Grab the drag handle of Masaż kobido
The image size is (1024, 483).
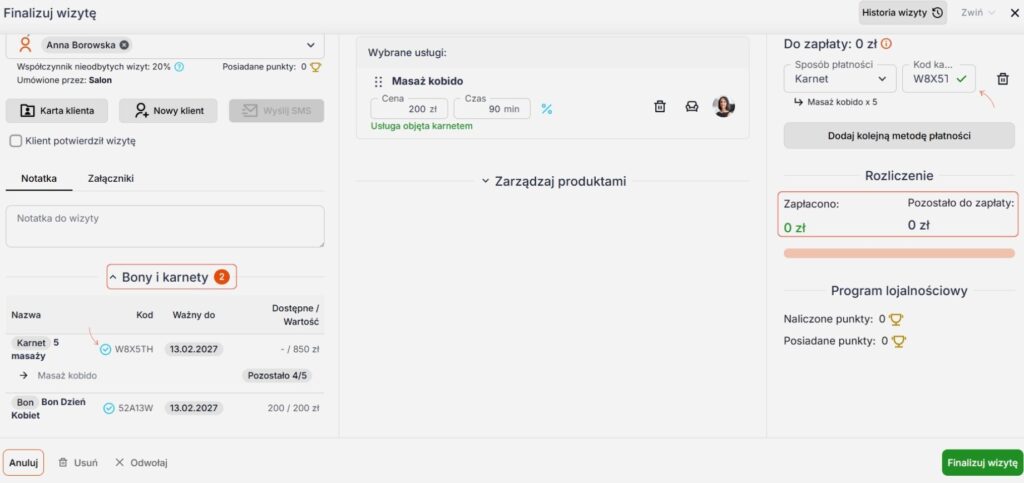point(378,82)
